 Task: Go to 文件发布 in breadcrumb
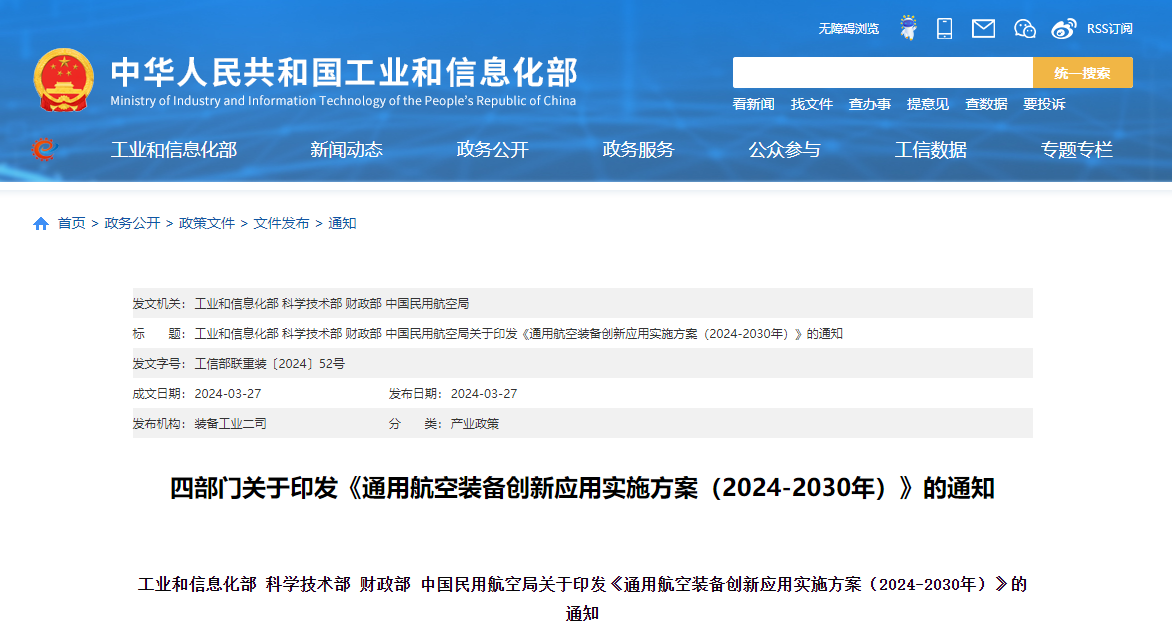281,224
